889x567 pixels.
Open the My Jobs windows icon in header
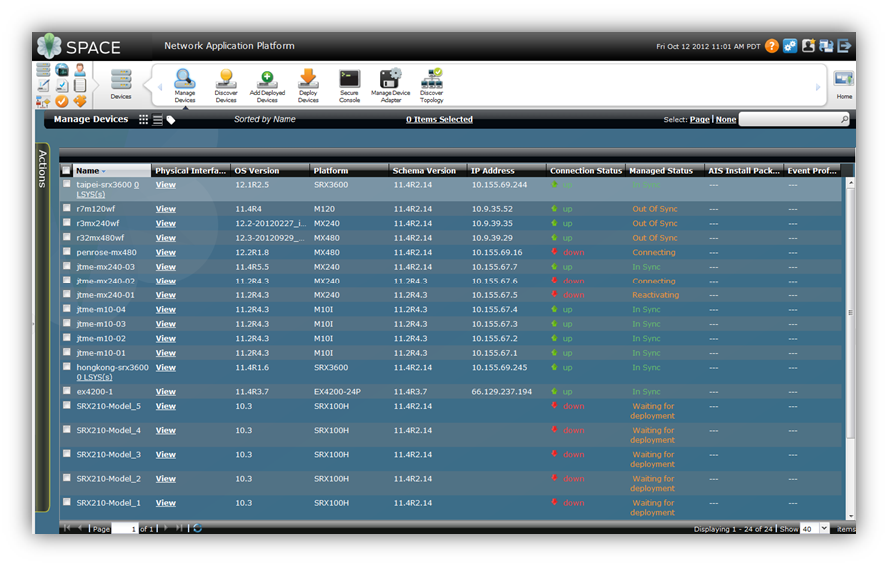point(826,46)
